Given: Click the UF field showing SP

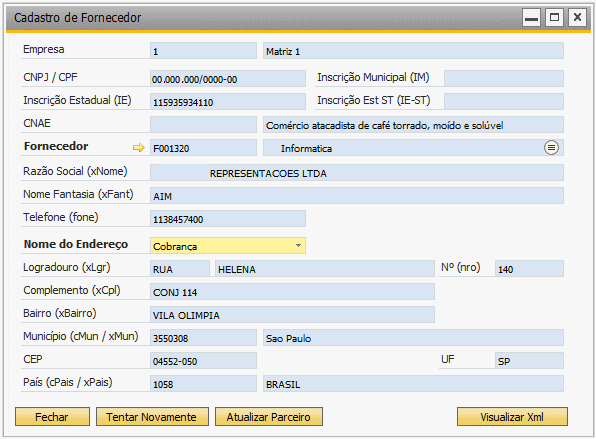Looking at the screenshot, I should tap(529, 360).
